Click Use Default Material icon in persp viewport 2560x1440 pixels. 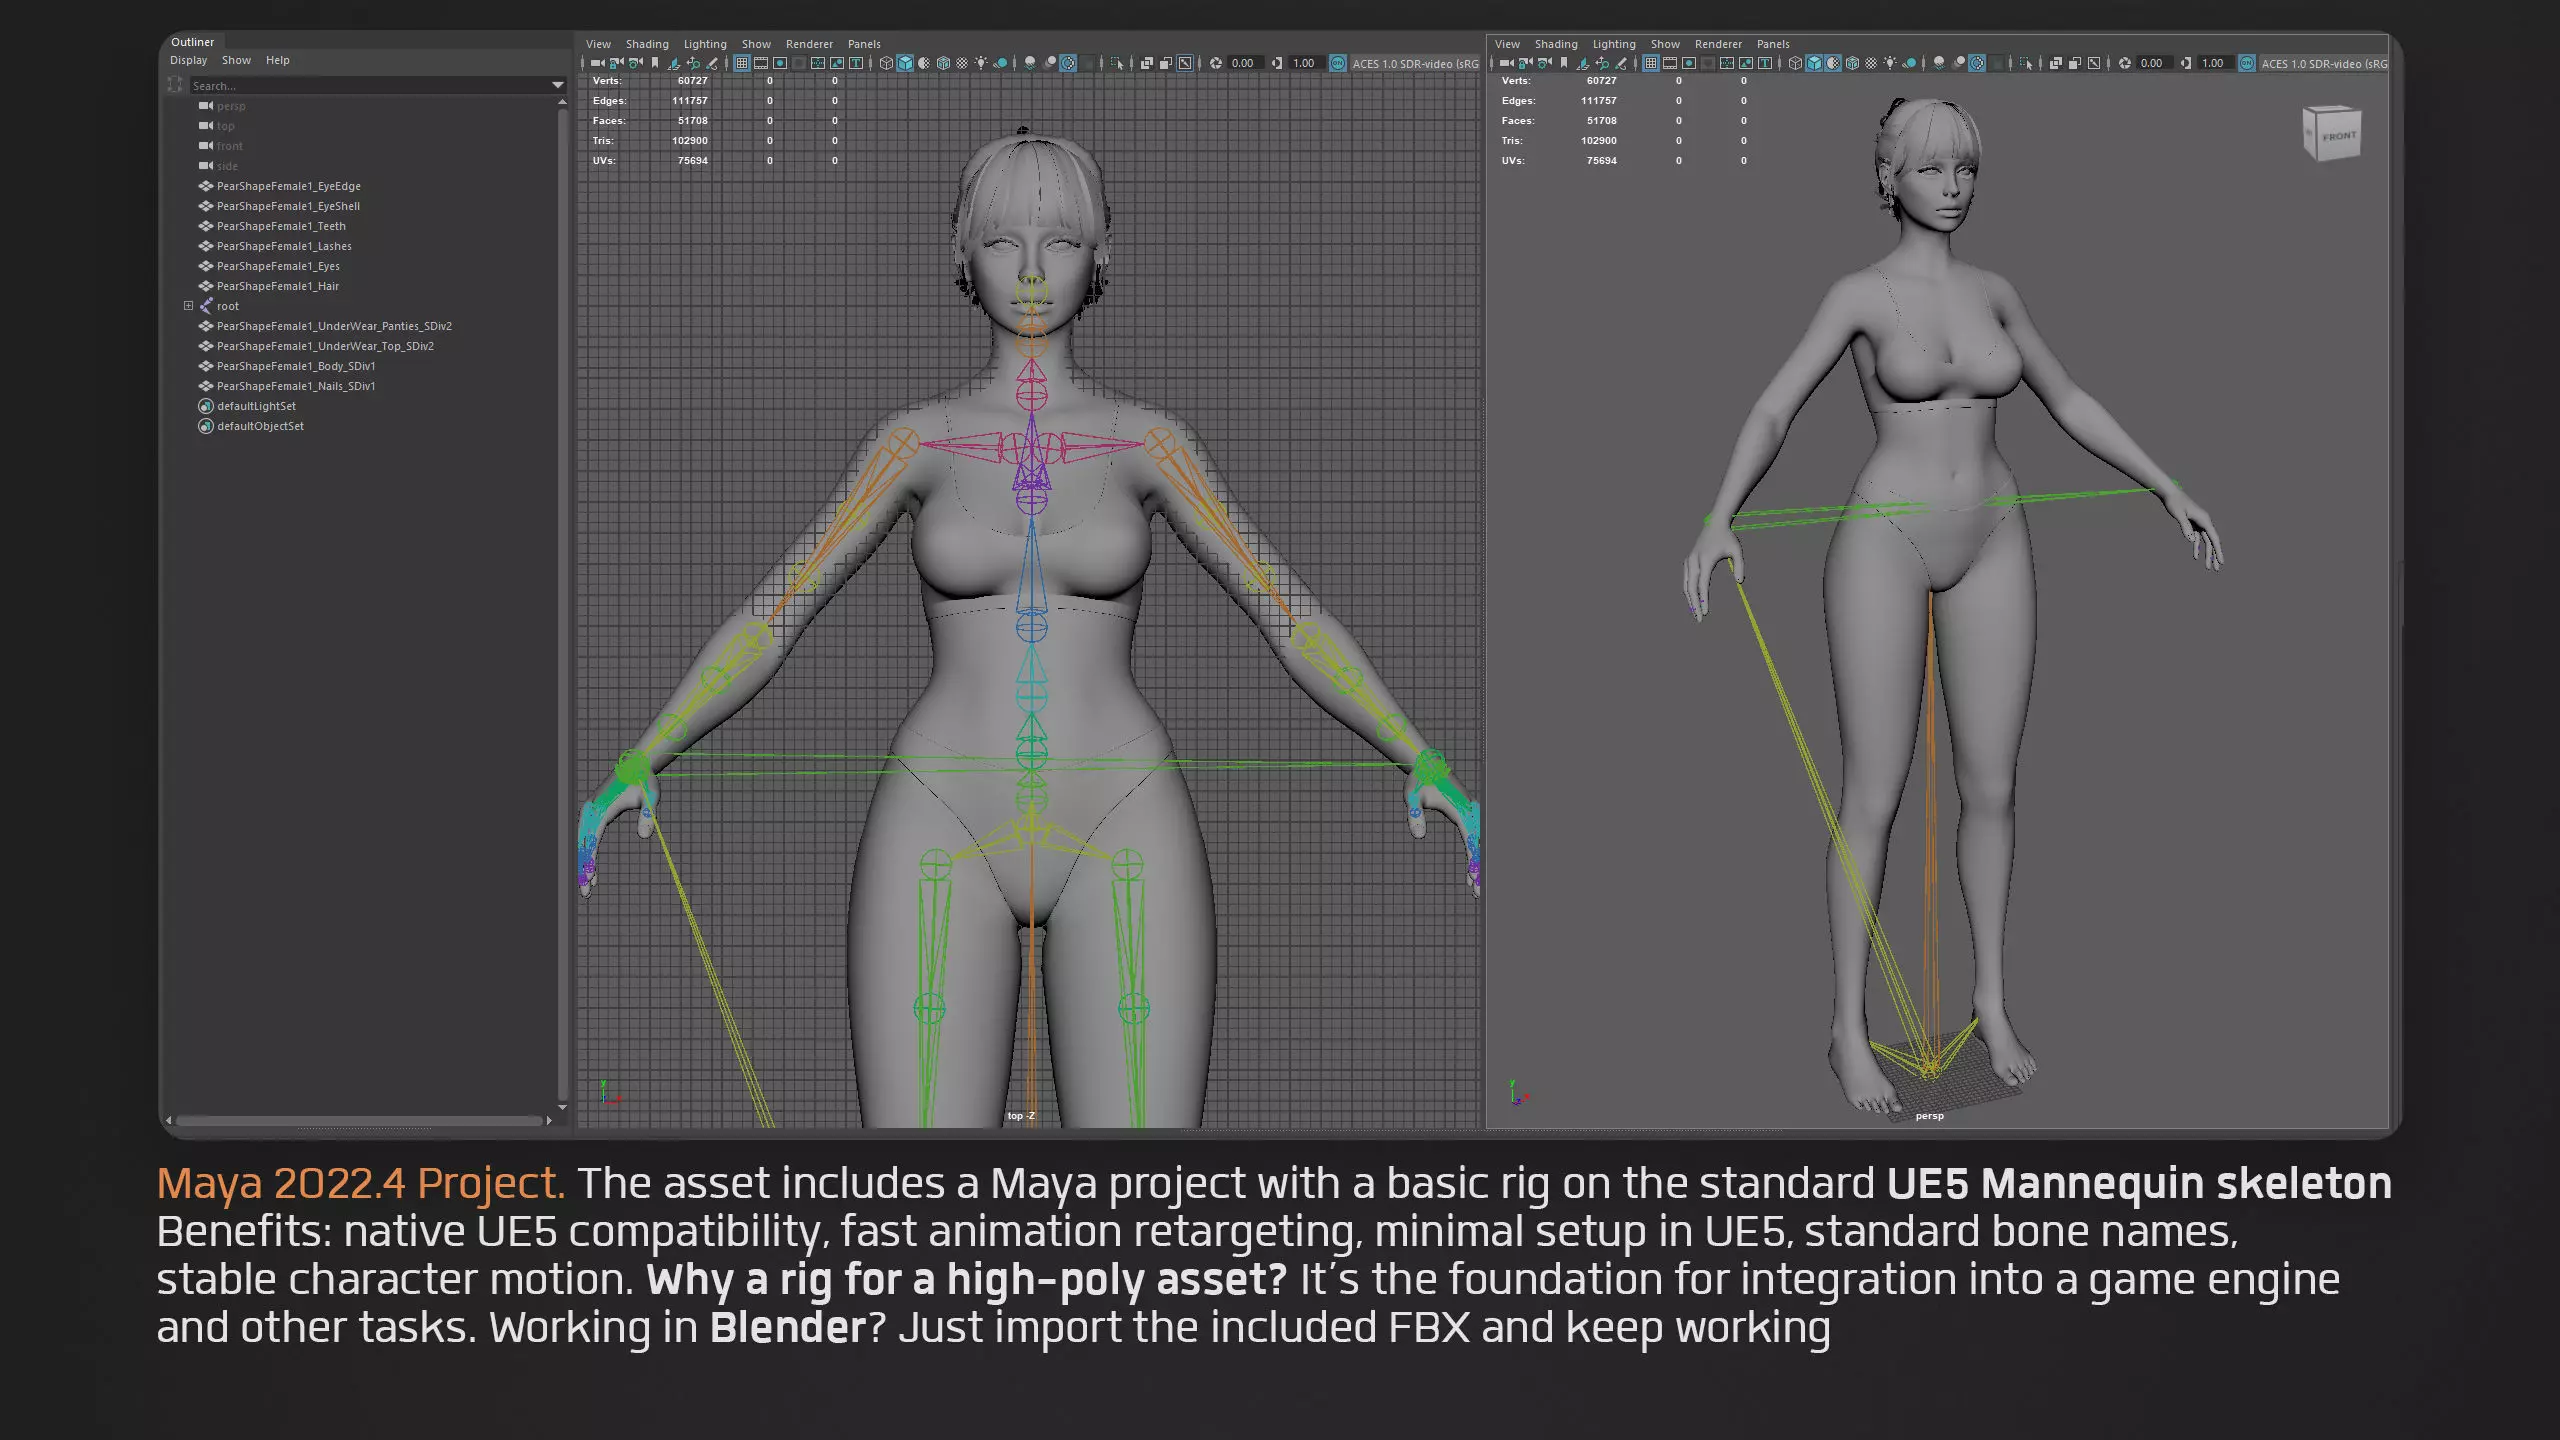click(x=1833, y=63)
